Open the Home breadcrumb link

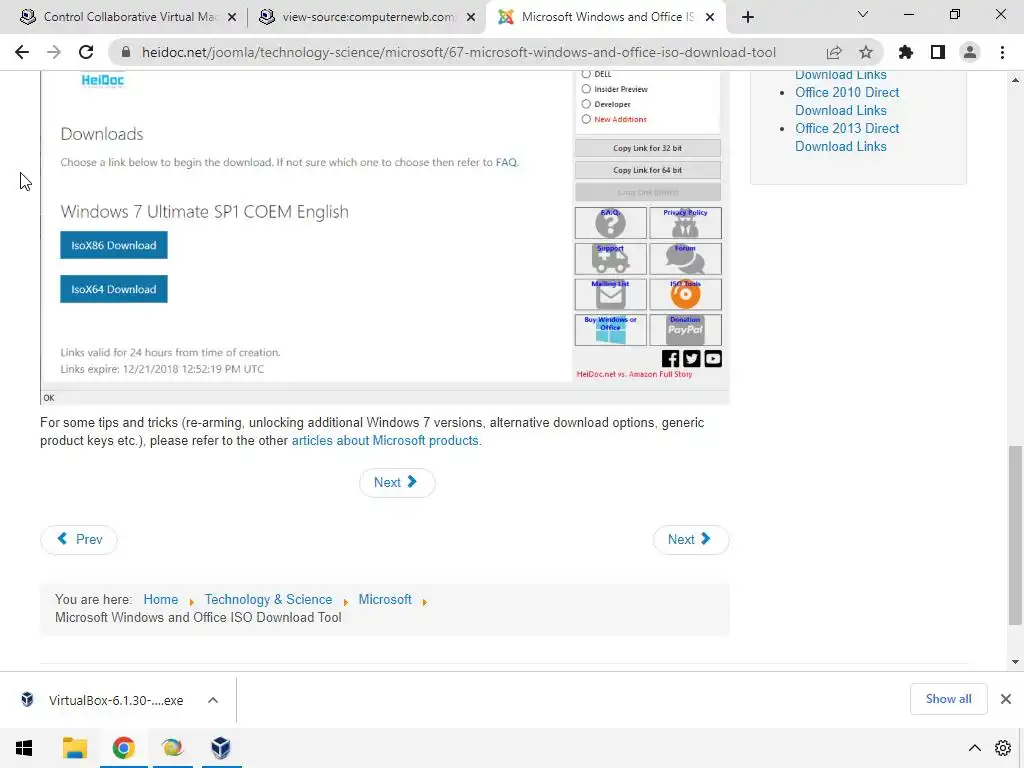pyautogui.click(x=161, y=600)
